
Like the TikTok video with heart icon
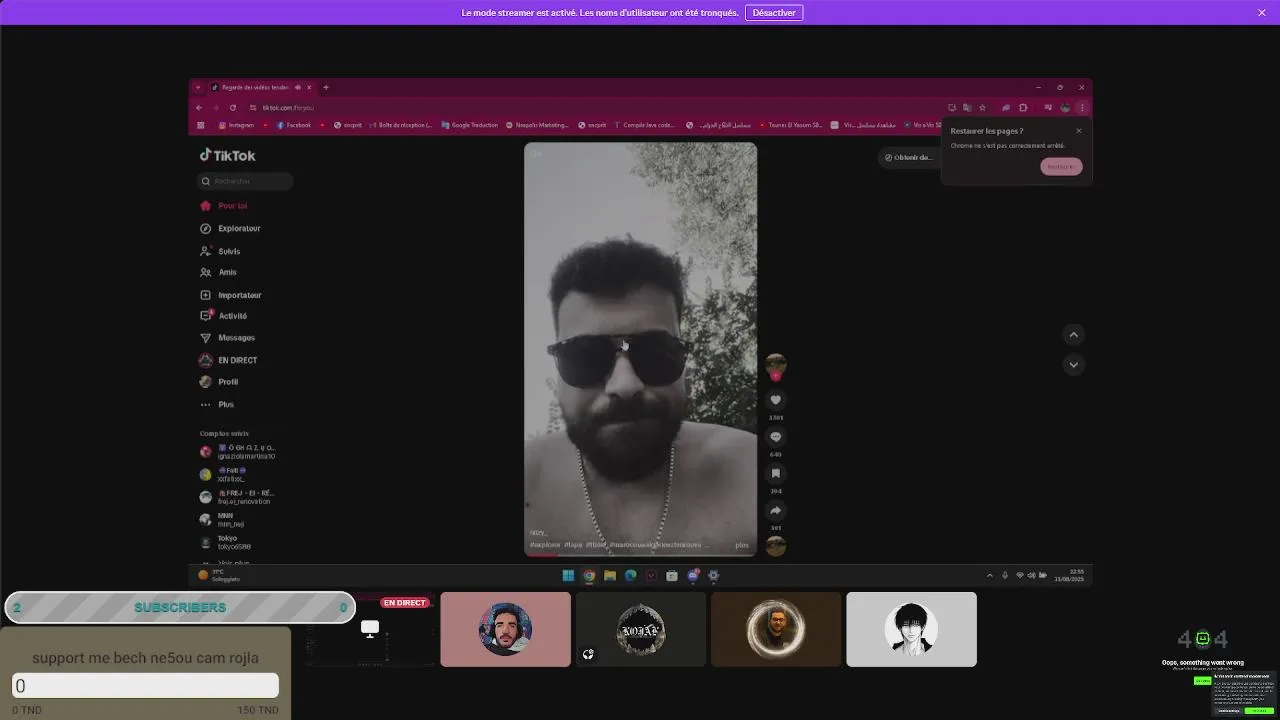point(775,400)
